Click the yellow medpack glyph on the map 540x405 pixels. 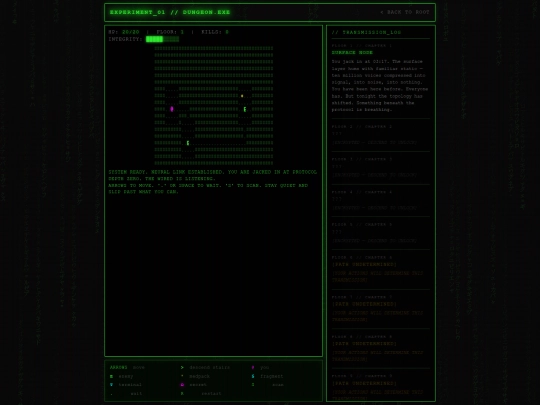click(242, 96)
